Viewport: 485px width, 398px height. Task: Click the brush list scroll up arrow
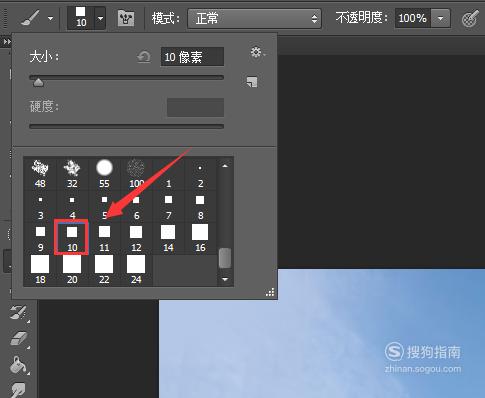(225, 166)
